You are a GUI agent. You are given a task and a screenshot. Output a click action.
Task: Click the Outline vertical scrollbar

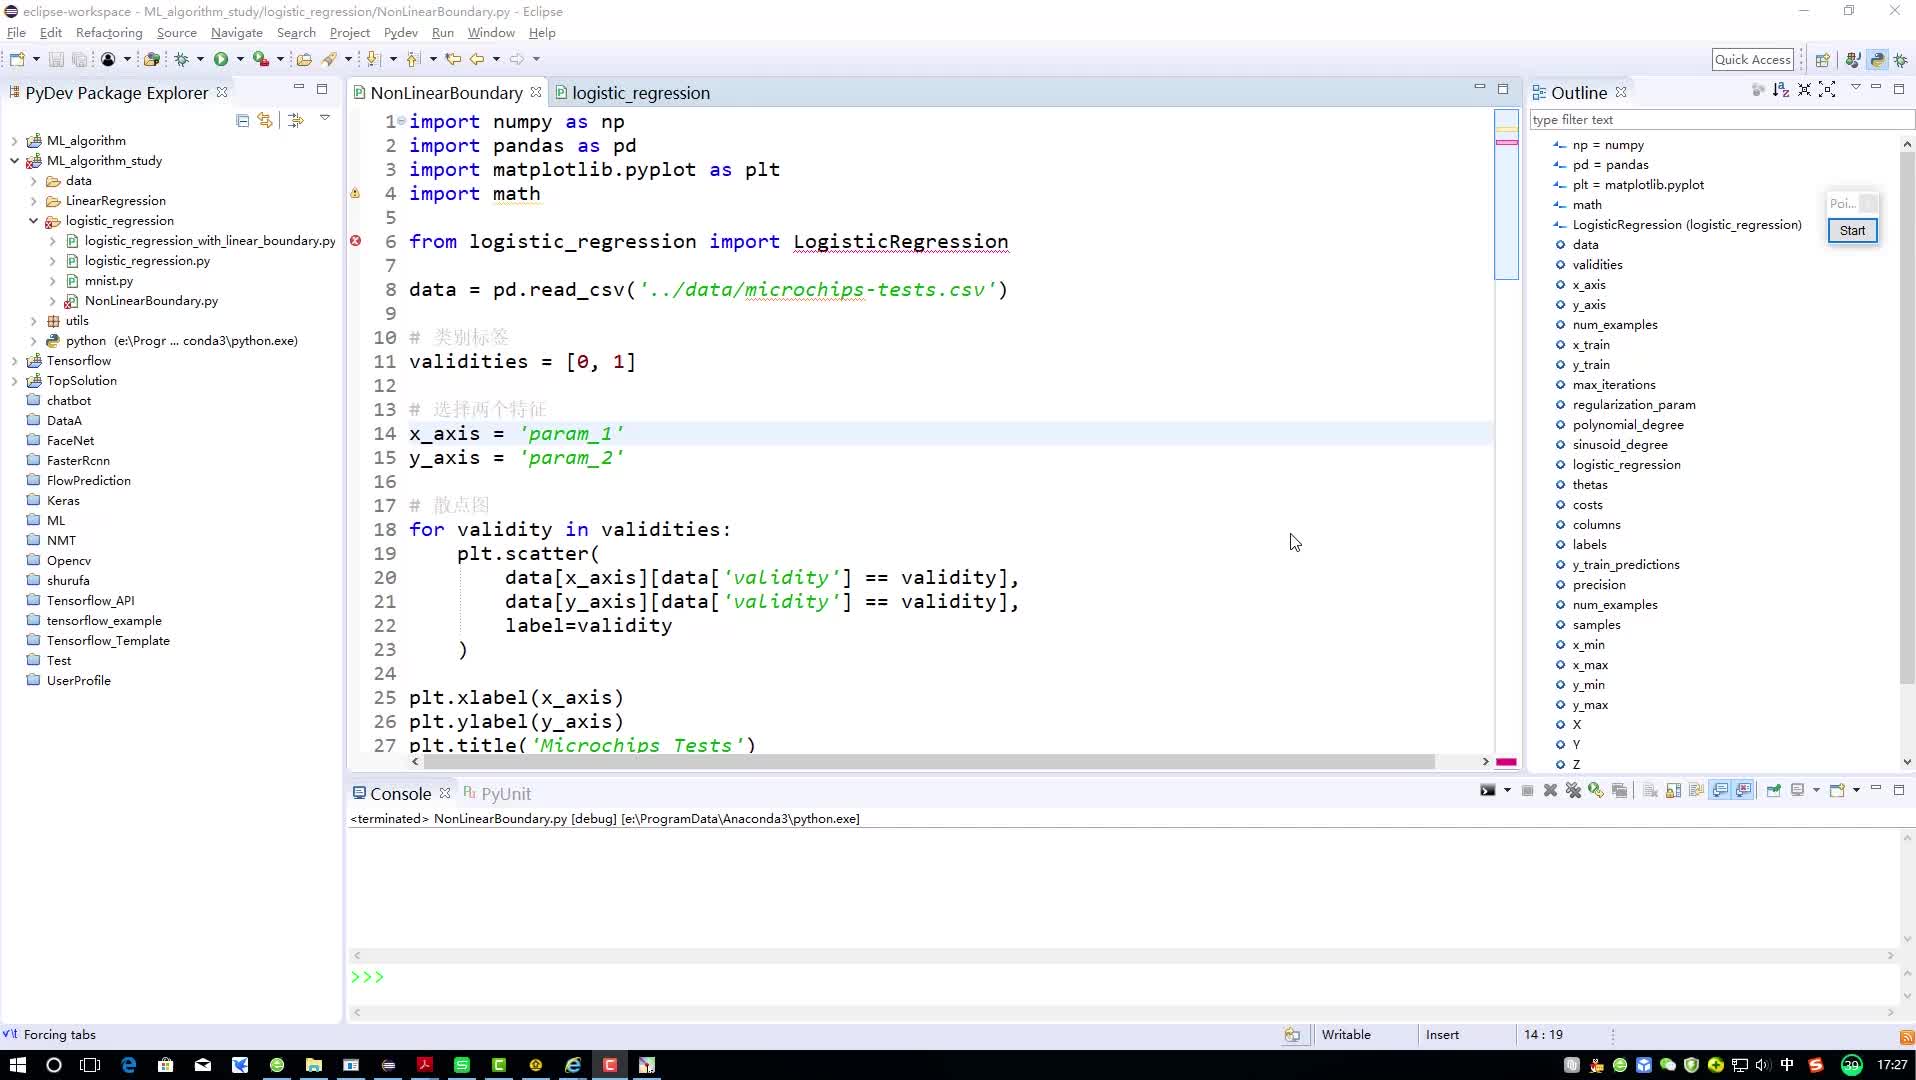(x=1906, y=418)
